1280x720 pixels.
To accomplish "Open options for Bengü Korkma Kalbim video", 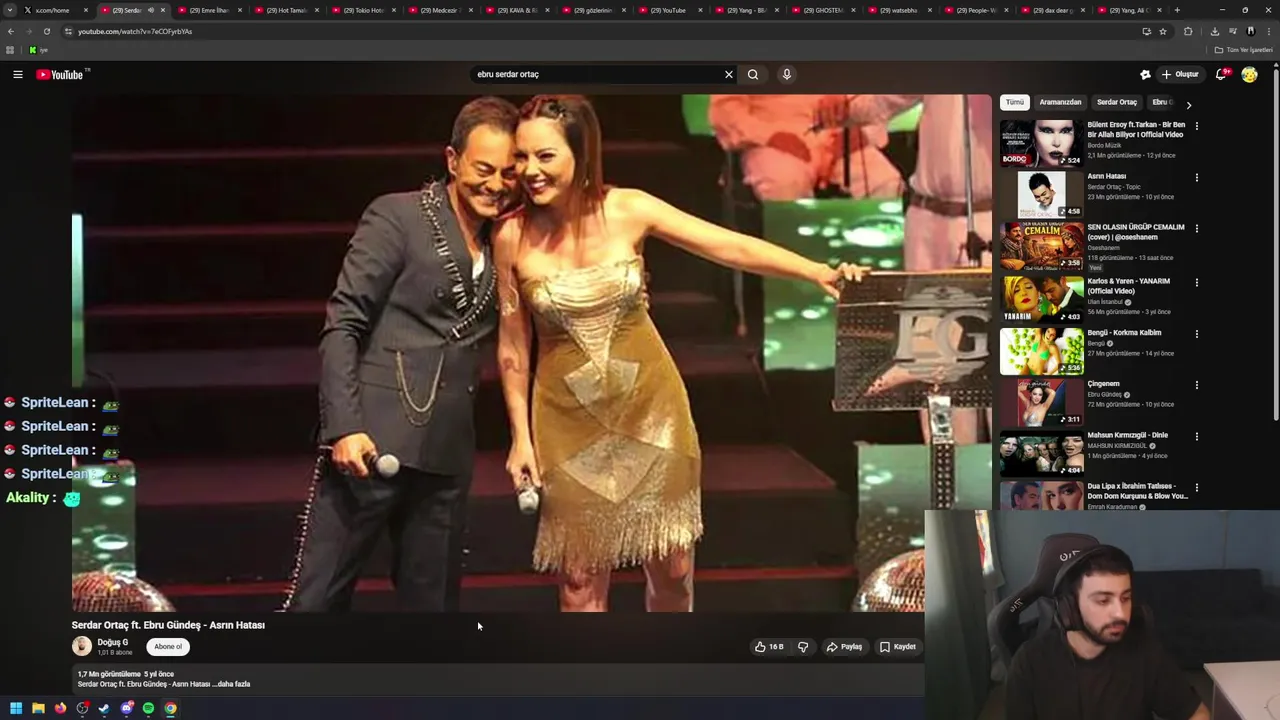I will point(1196,333).
